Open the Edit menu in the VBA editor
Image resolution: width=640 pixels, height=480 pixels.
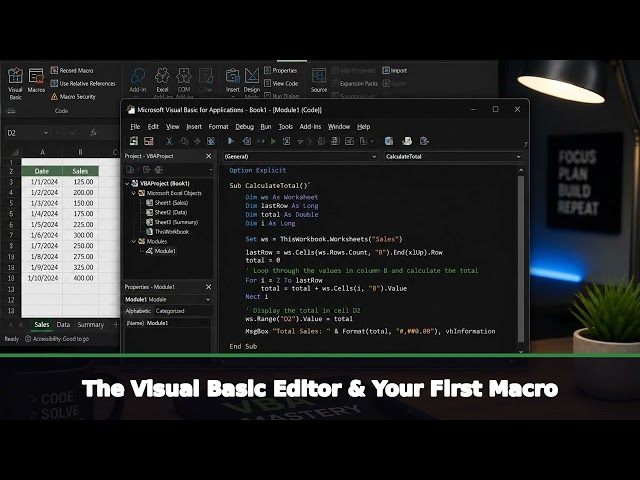click(153, 127)
